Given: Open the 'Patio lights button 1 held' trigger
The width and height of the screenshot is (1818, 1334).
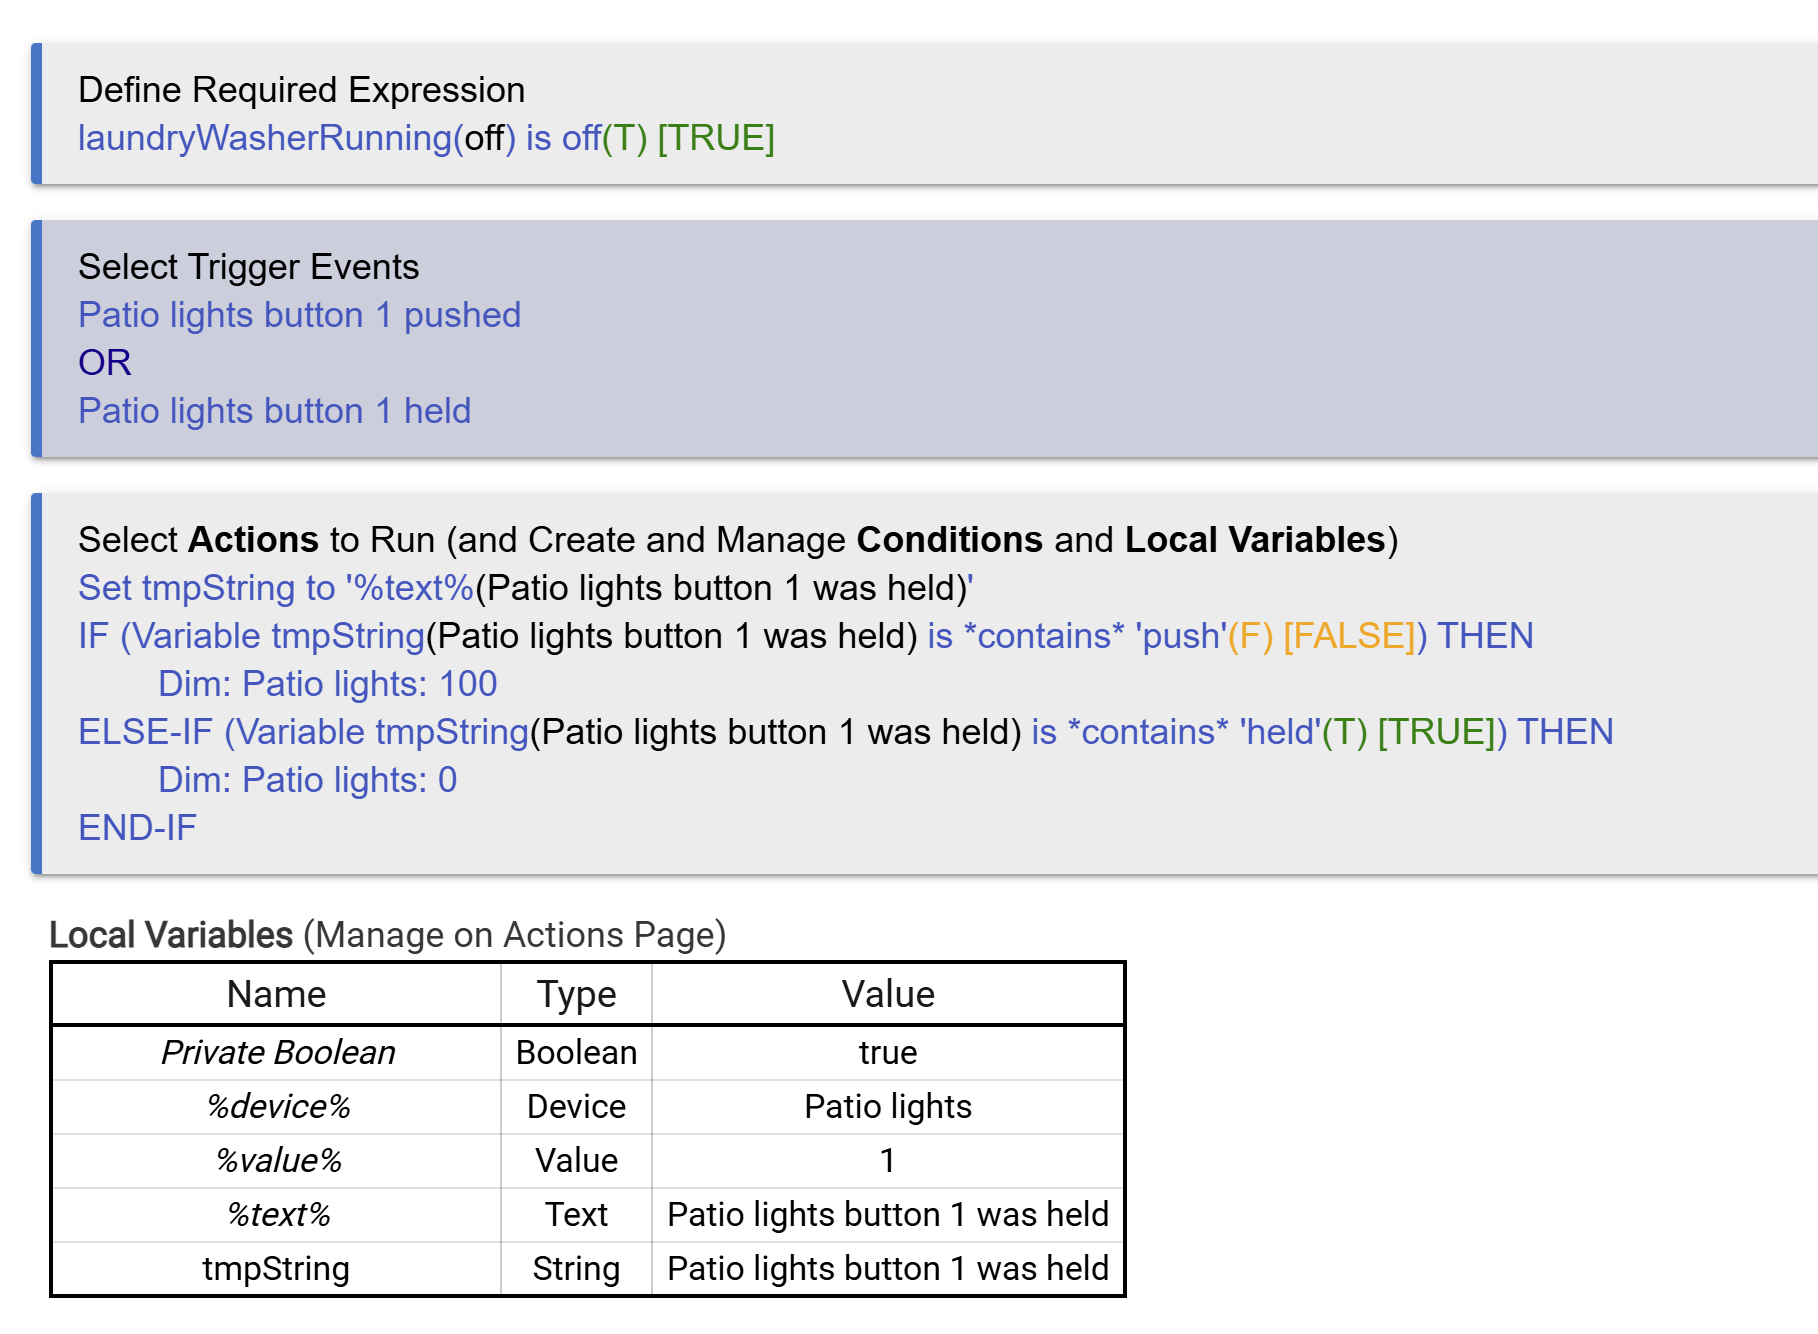Looking at the screenshot, I should [274, 411].
